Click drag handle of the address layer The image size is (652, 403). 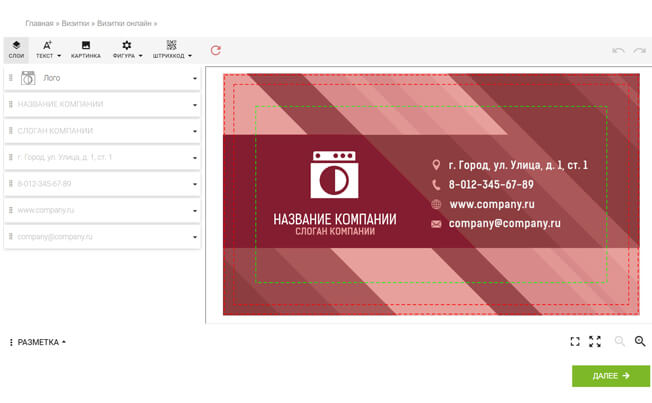coord(11,157)
